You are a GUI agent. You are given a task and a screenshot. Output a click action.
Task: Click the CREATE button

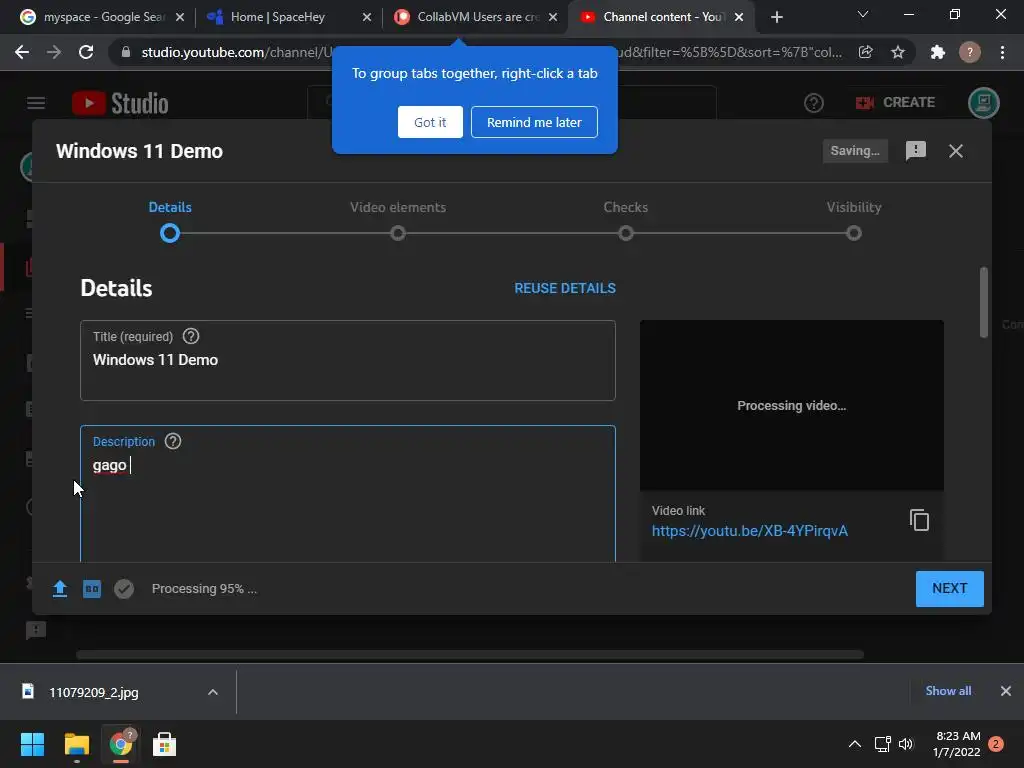tap(895, 103)
